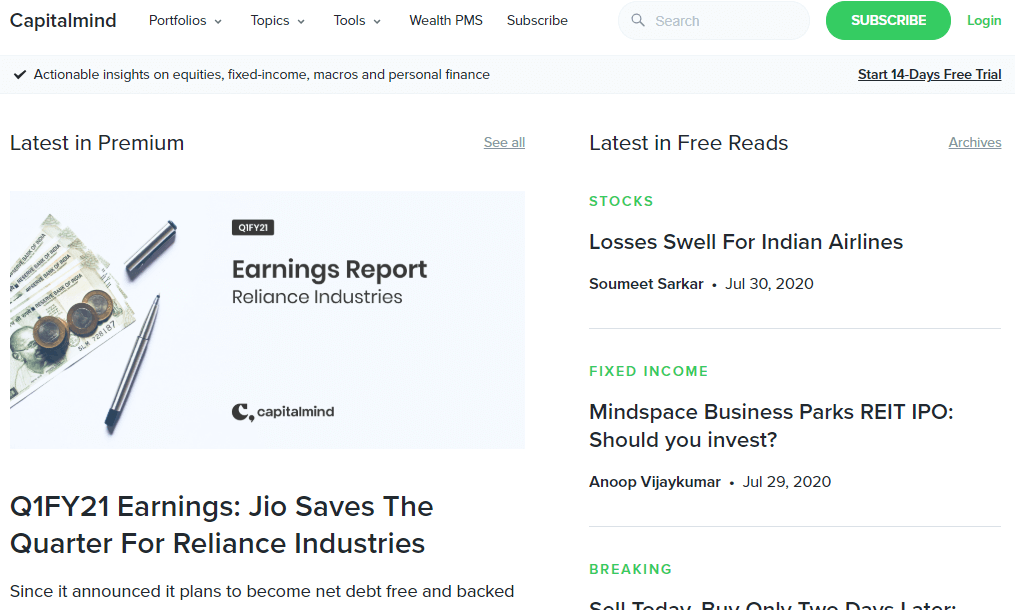The width and height of the screenshot is (1015, 610).
Task: Click the 'Latest in Premium' section heading
Action: (x=97, y=143)
